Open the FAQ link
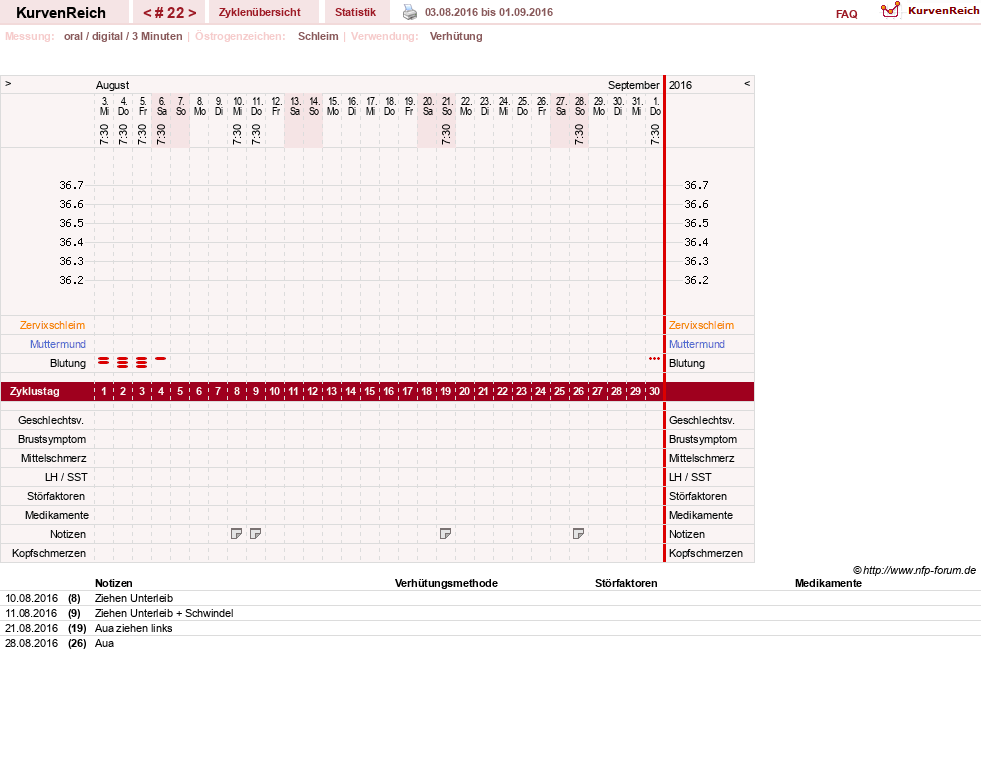Image resolution: width=981 pixels, height=782 pixels. (846, 14)
